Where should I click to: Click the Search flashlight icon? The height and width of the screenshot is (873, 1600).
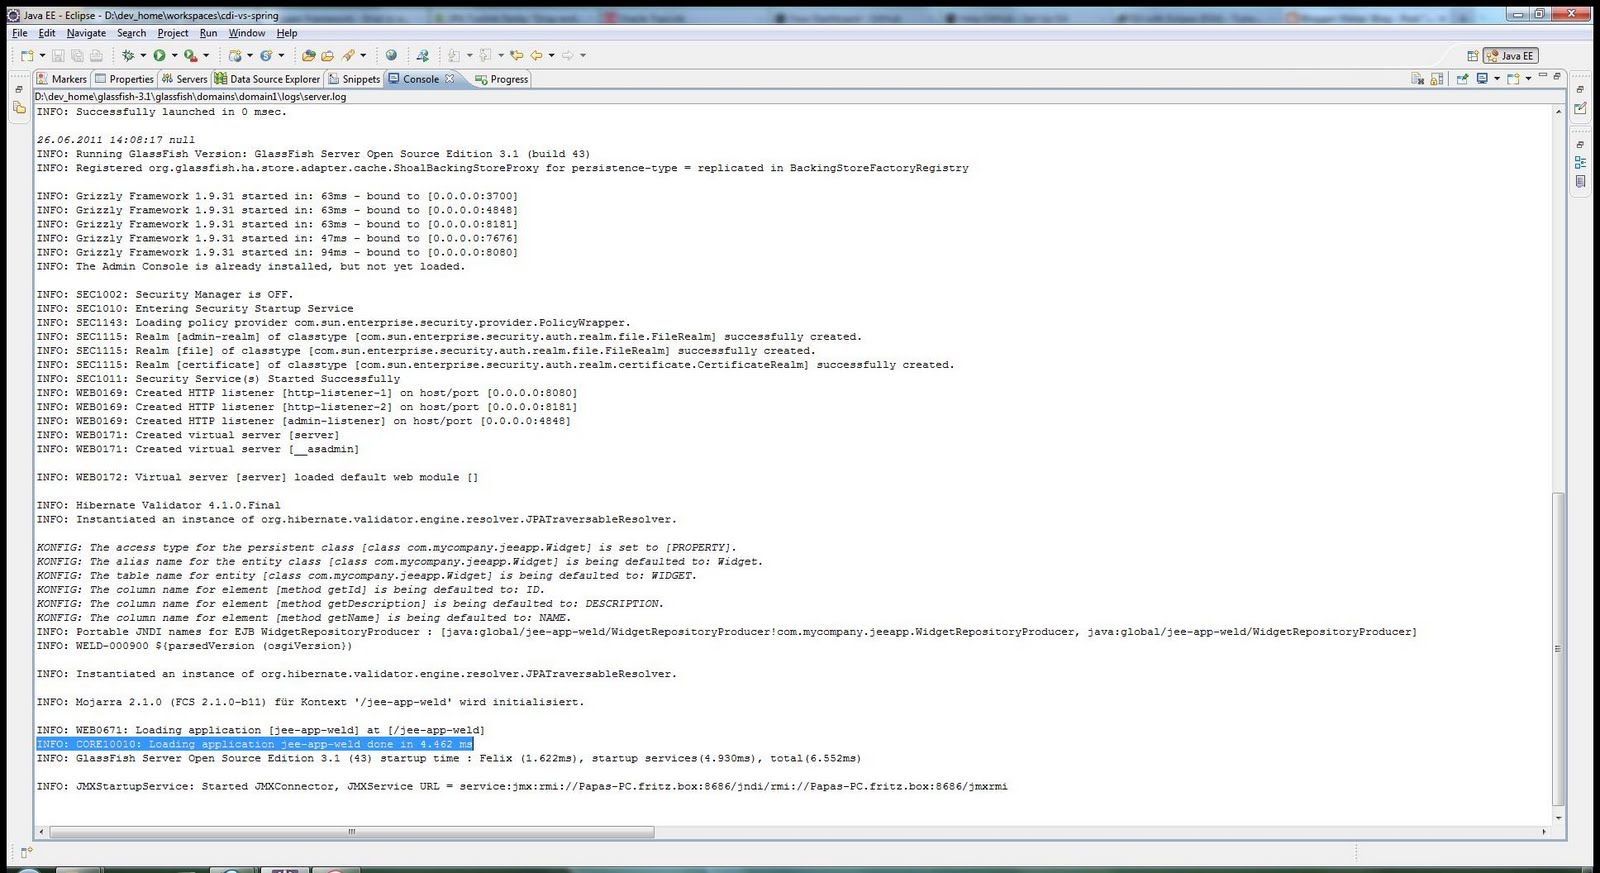[x=348, y=56]
